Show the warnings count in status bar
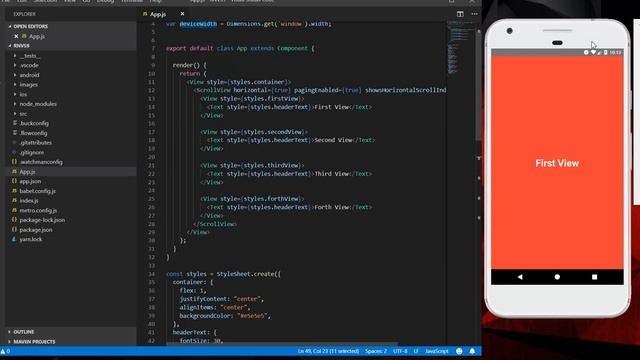 pos(5,351)
